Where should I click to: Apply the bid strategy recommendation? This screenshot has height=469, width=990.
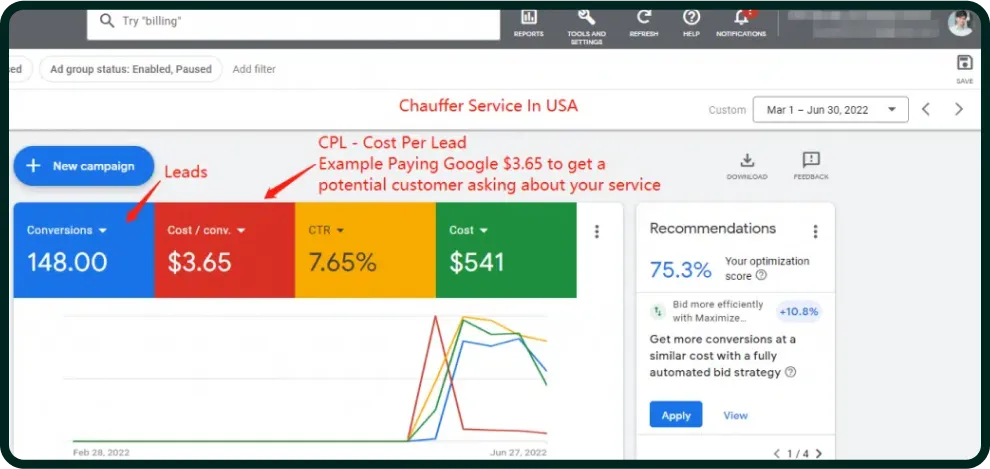676,415
